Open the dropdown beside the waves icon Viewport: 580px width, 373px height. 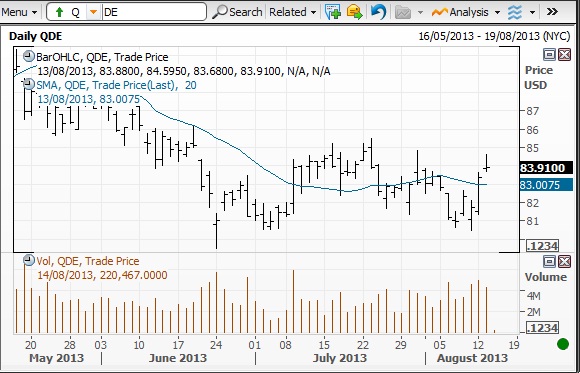532,13
